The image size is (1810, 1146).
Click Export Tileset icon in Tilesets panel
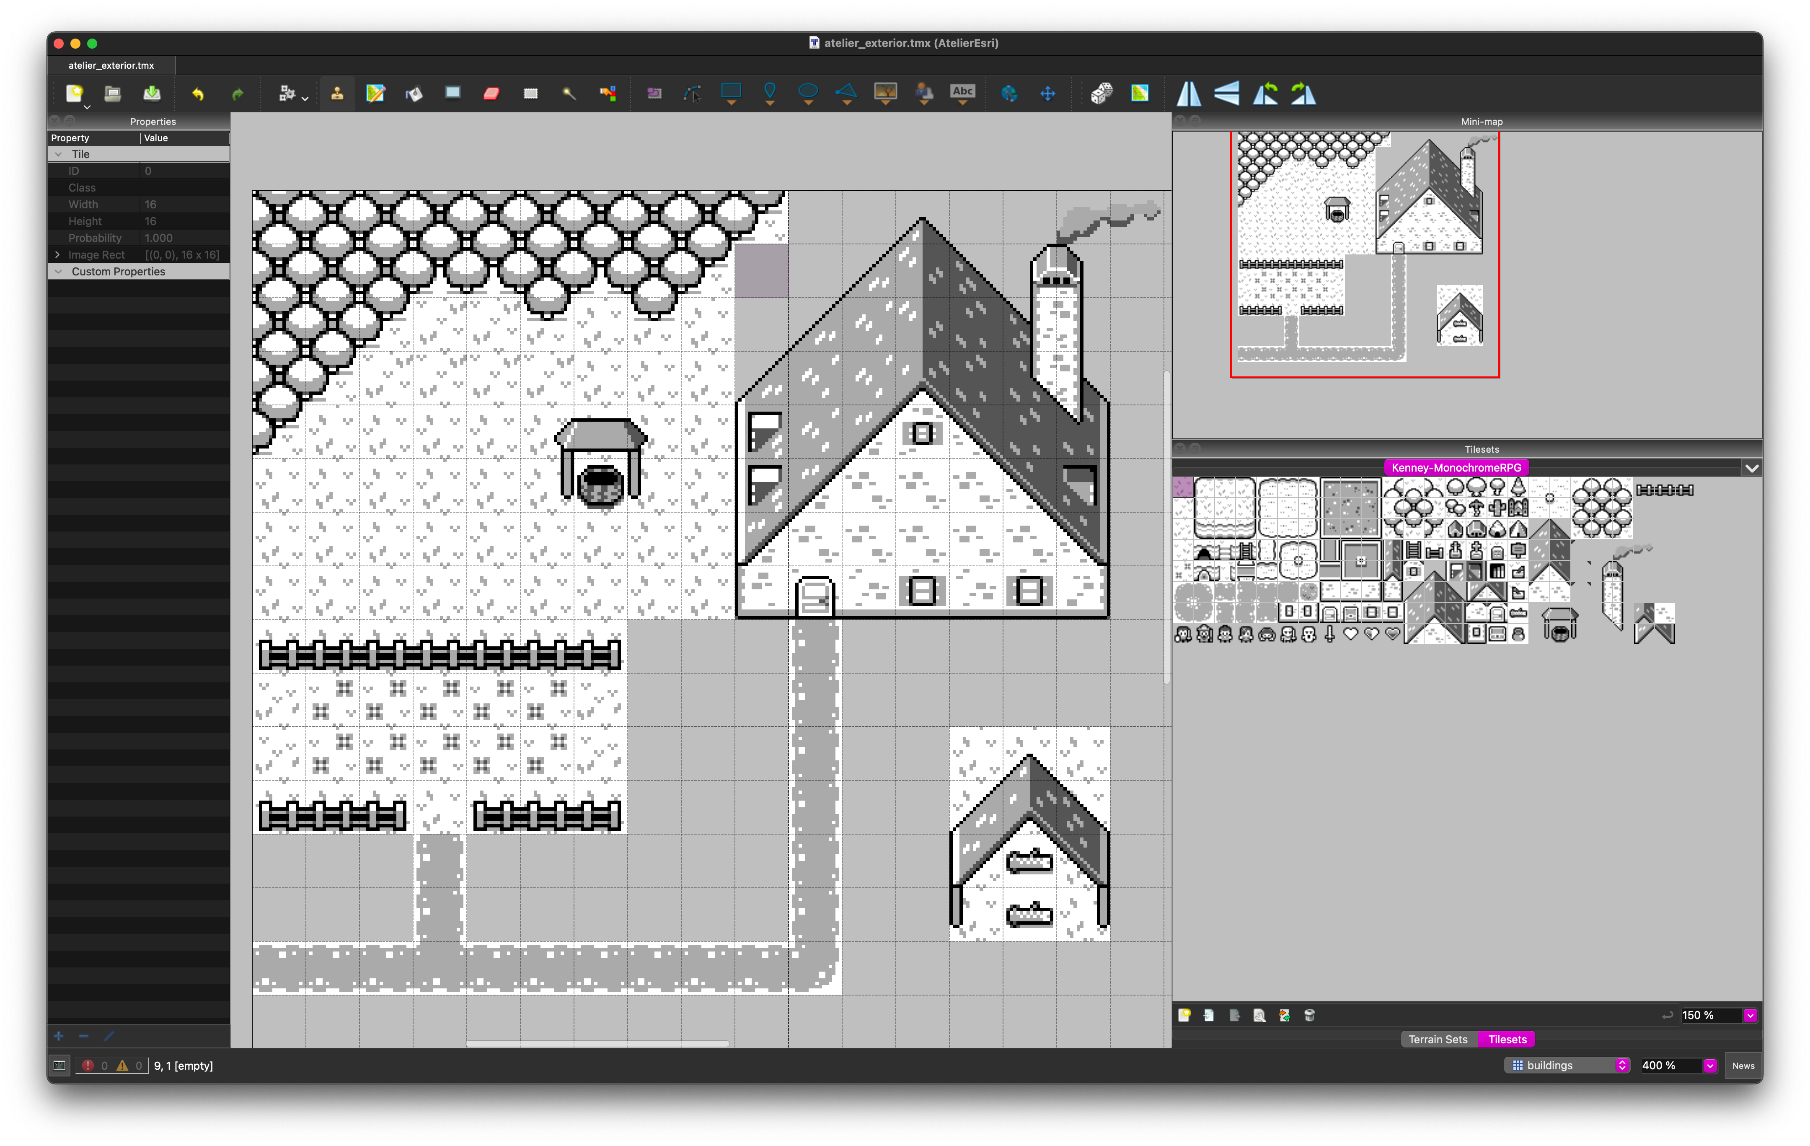[x=1234, y=1015]
